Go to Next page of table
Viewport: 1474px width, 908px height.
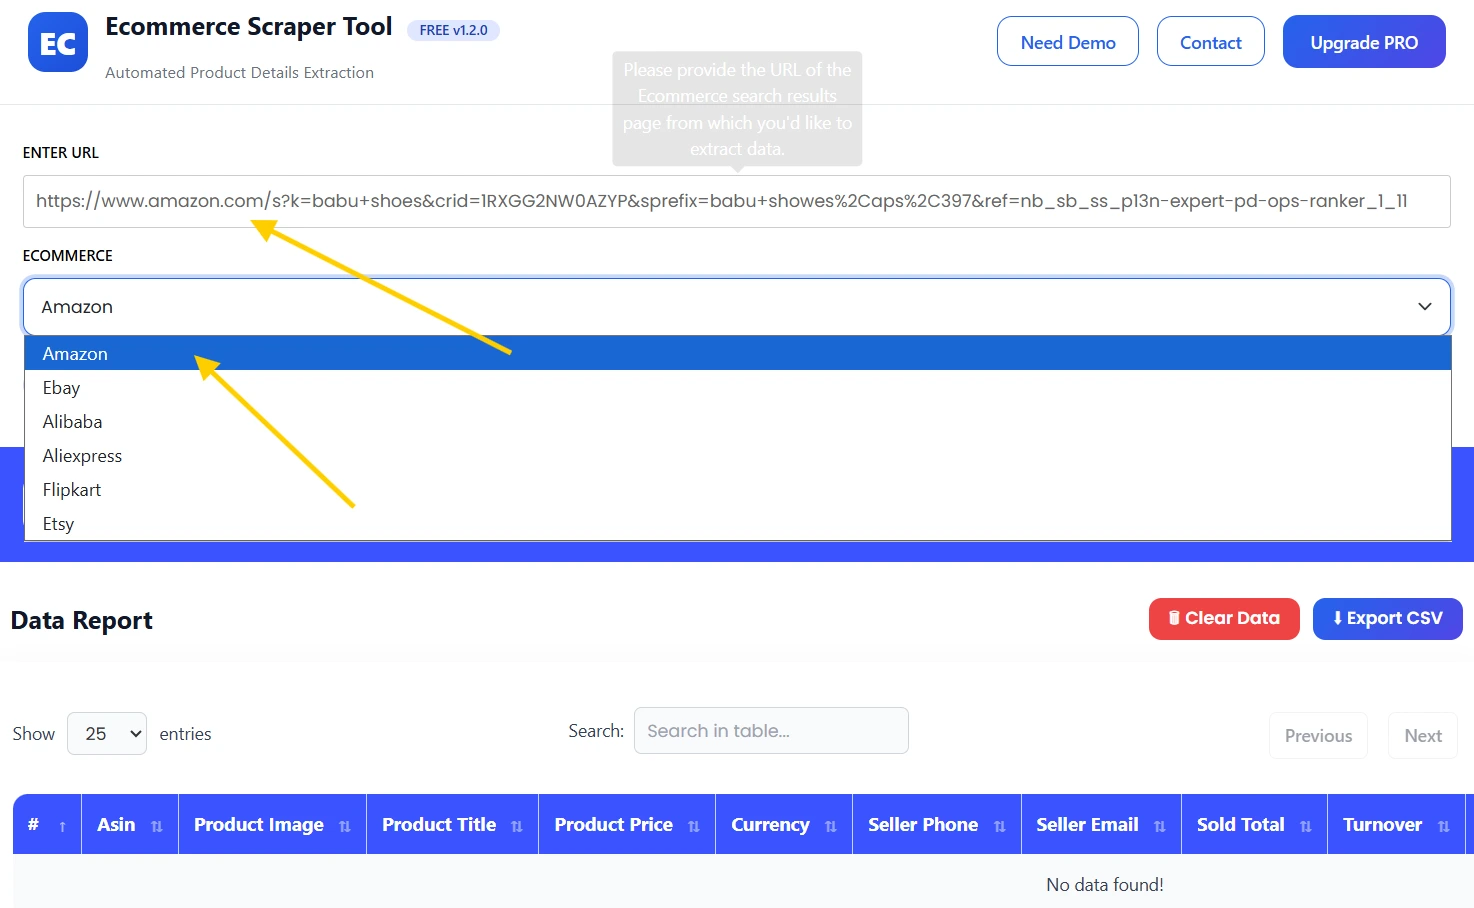pyautogui.click(x=1423, y=736)
